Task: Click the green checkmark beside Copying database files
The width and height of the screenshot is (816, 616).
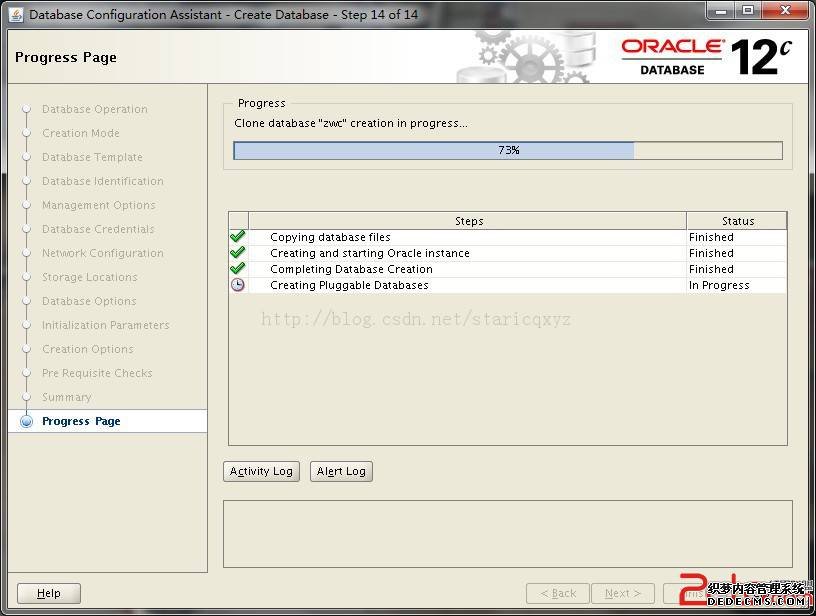Action: point(237,237)
